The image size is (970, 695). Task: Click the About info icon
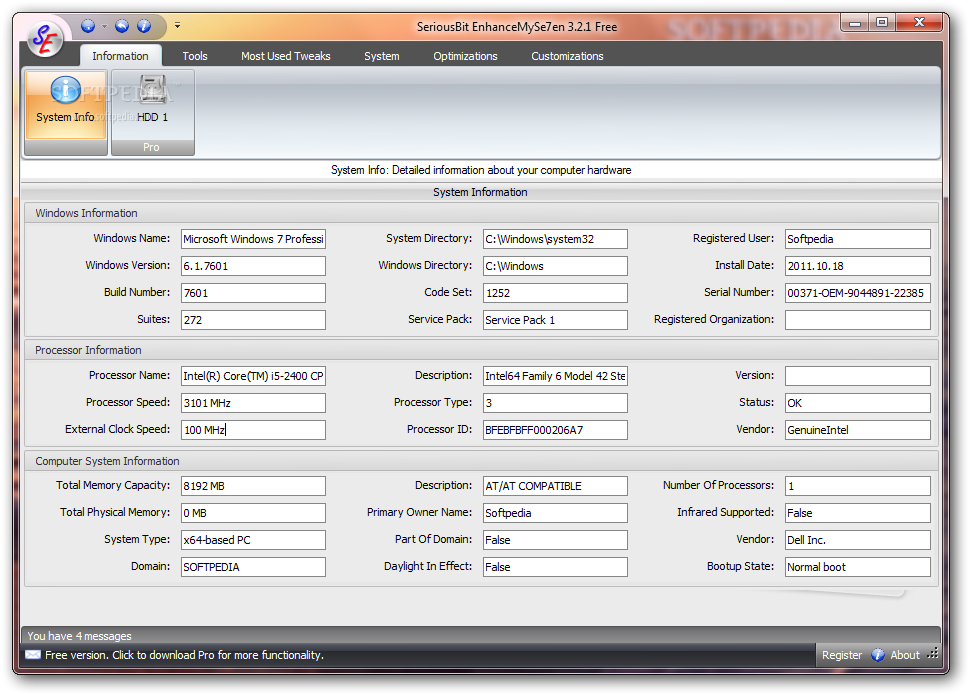pyautogui.click(x=878, y=655)
